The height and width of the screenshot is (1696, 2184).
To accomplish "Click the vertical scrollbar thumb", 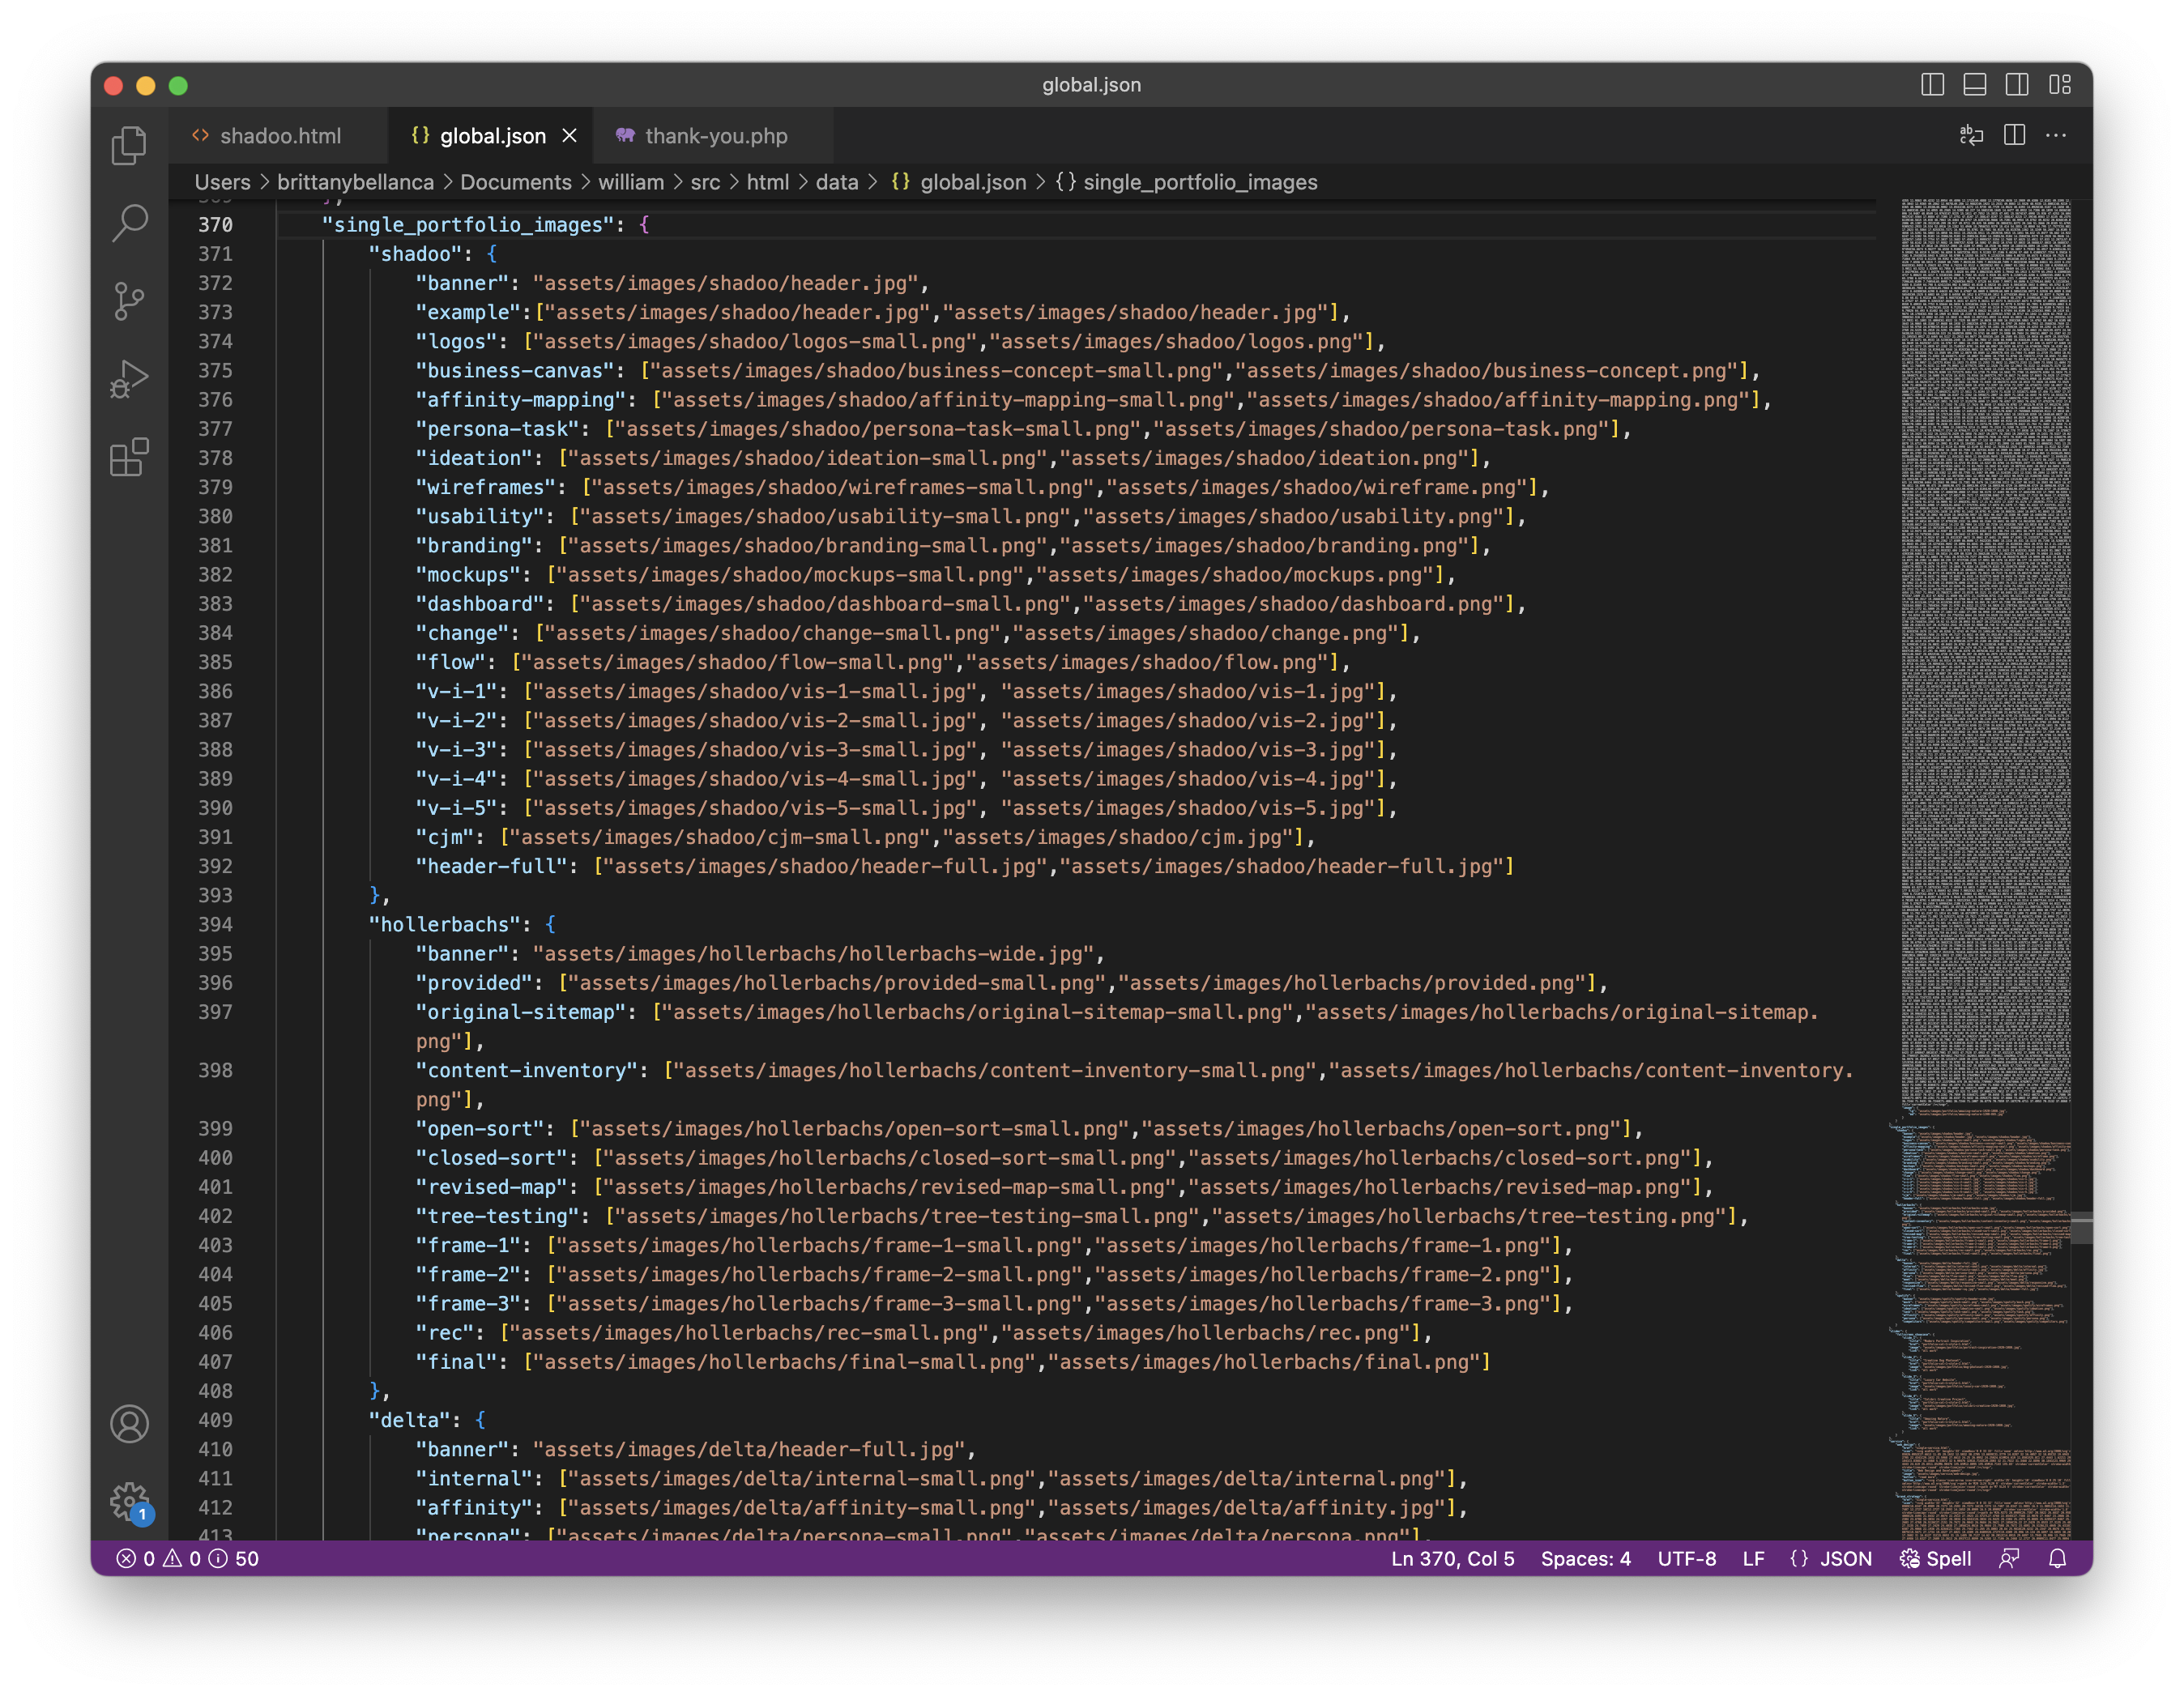I will (2081, 1228).
